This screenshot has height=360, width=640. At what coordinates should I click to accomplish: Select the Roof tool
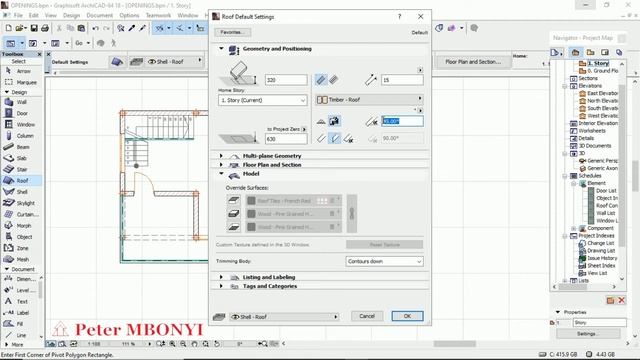click(22, 180)
